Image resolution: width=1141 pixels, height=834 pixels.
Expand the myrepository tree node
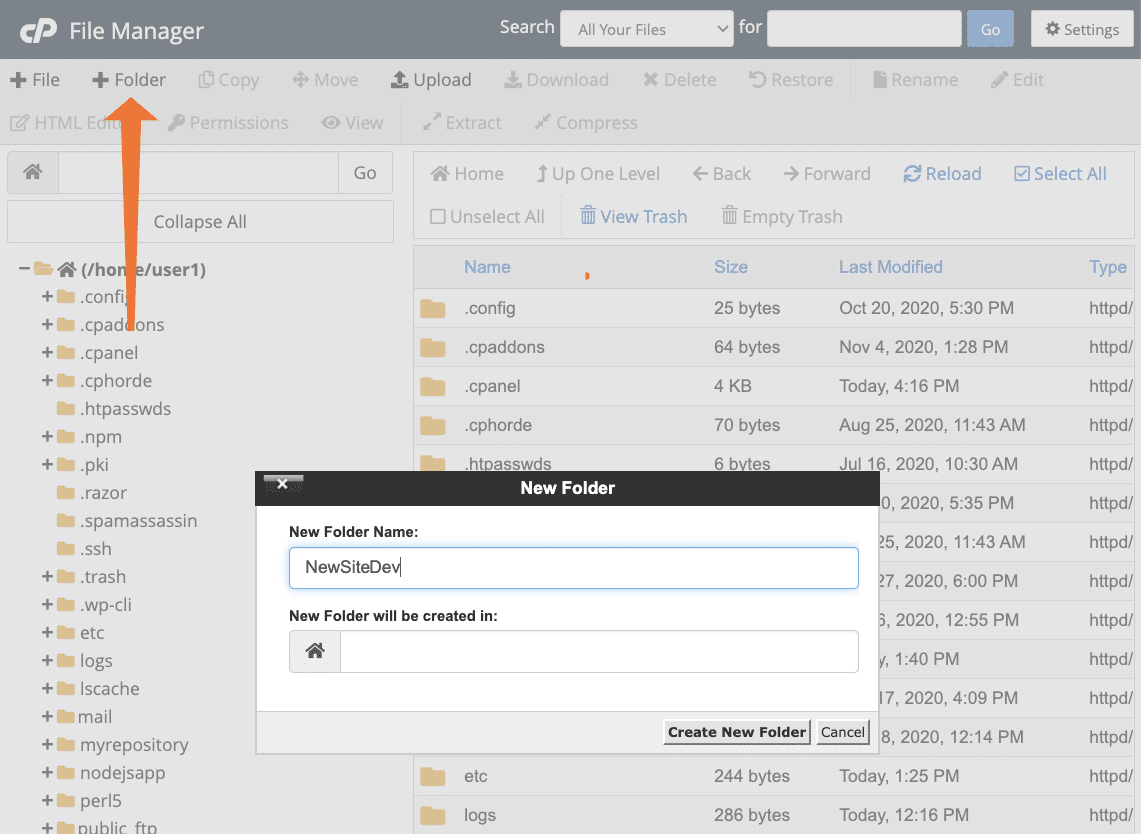[x=47, y=745]
